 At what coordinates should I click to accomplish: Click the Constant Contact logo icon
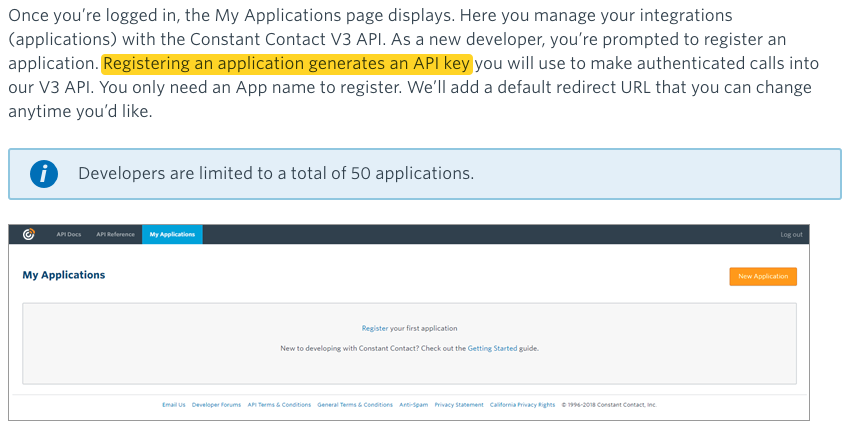pos(29,234)
